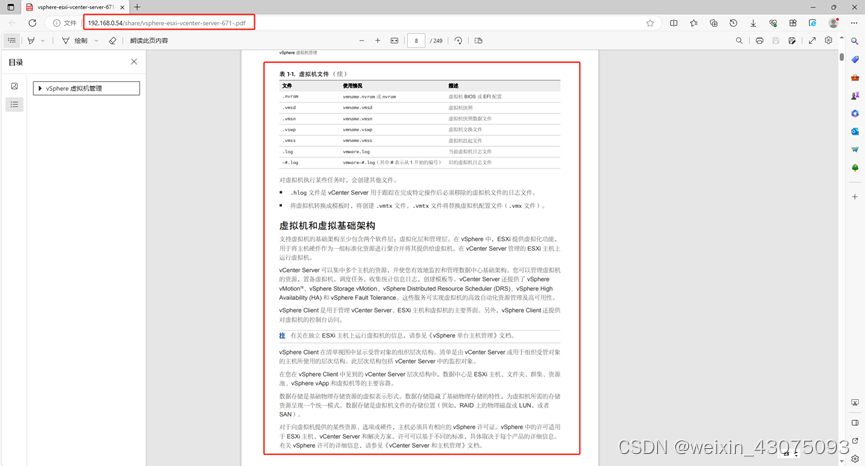
Task: Open PDF viewer settings gear
Action: pos(829,40)
